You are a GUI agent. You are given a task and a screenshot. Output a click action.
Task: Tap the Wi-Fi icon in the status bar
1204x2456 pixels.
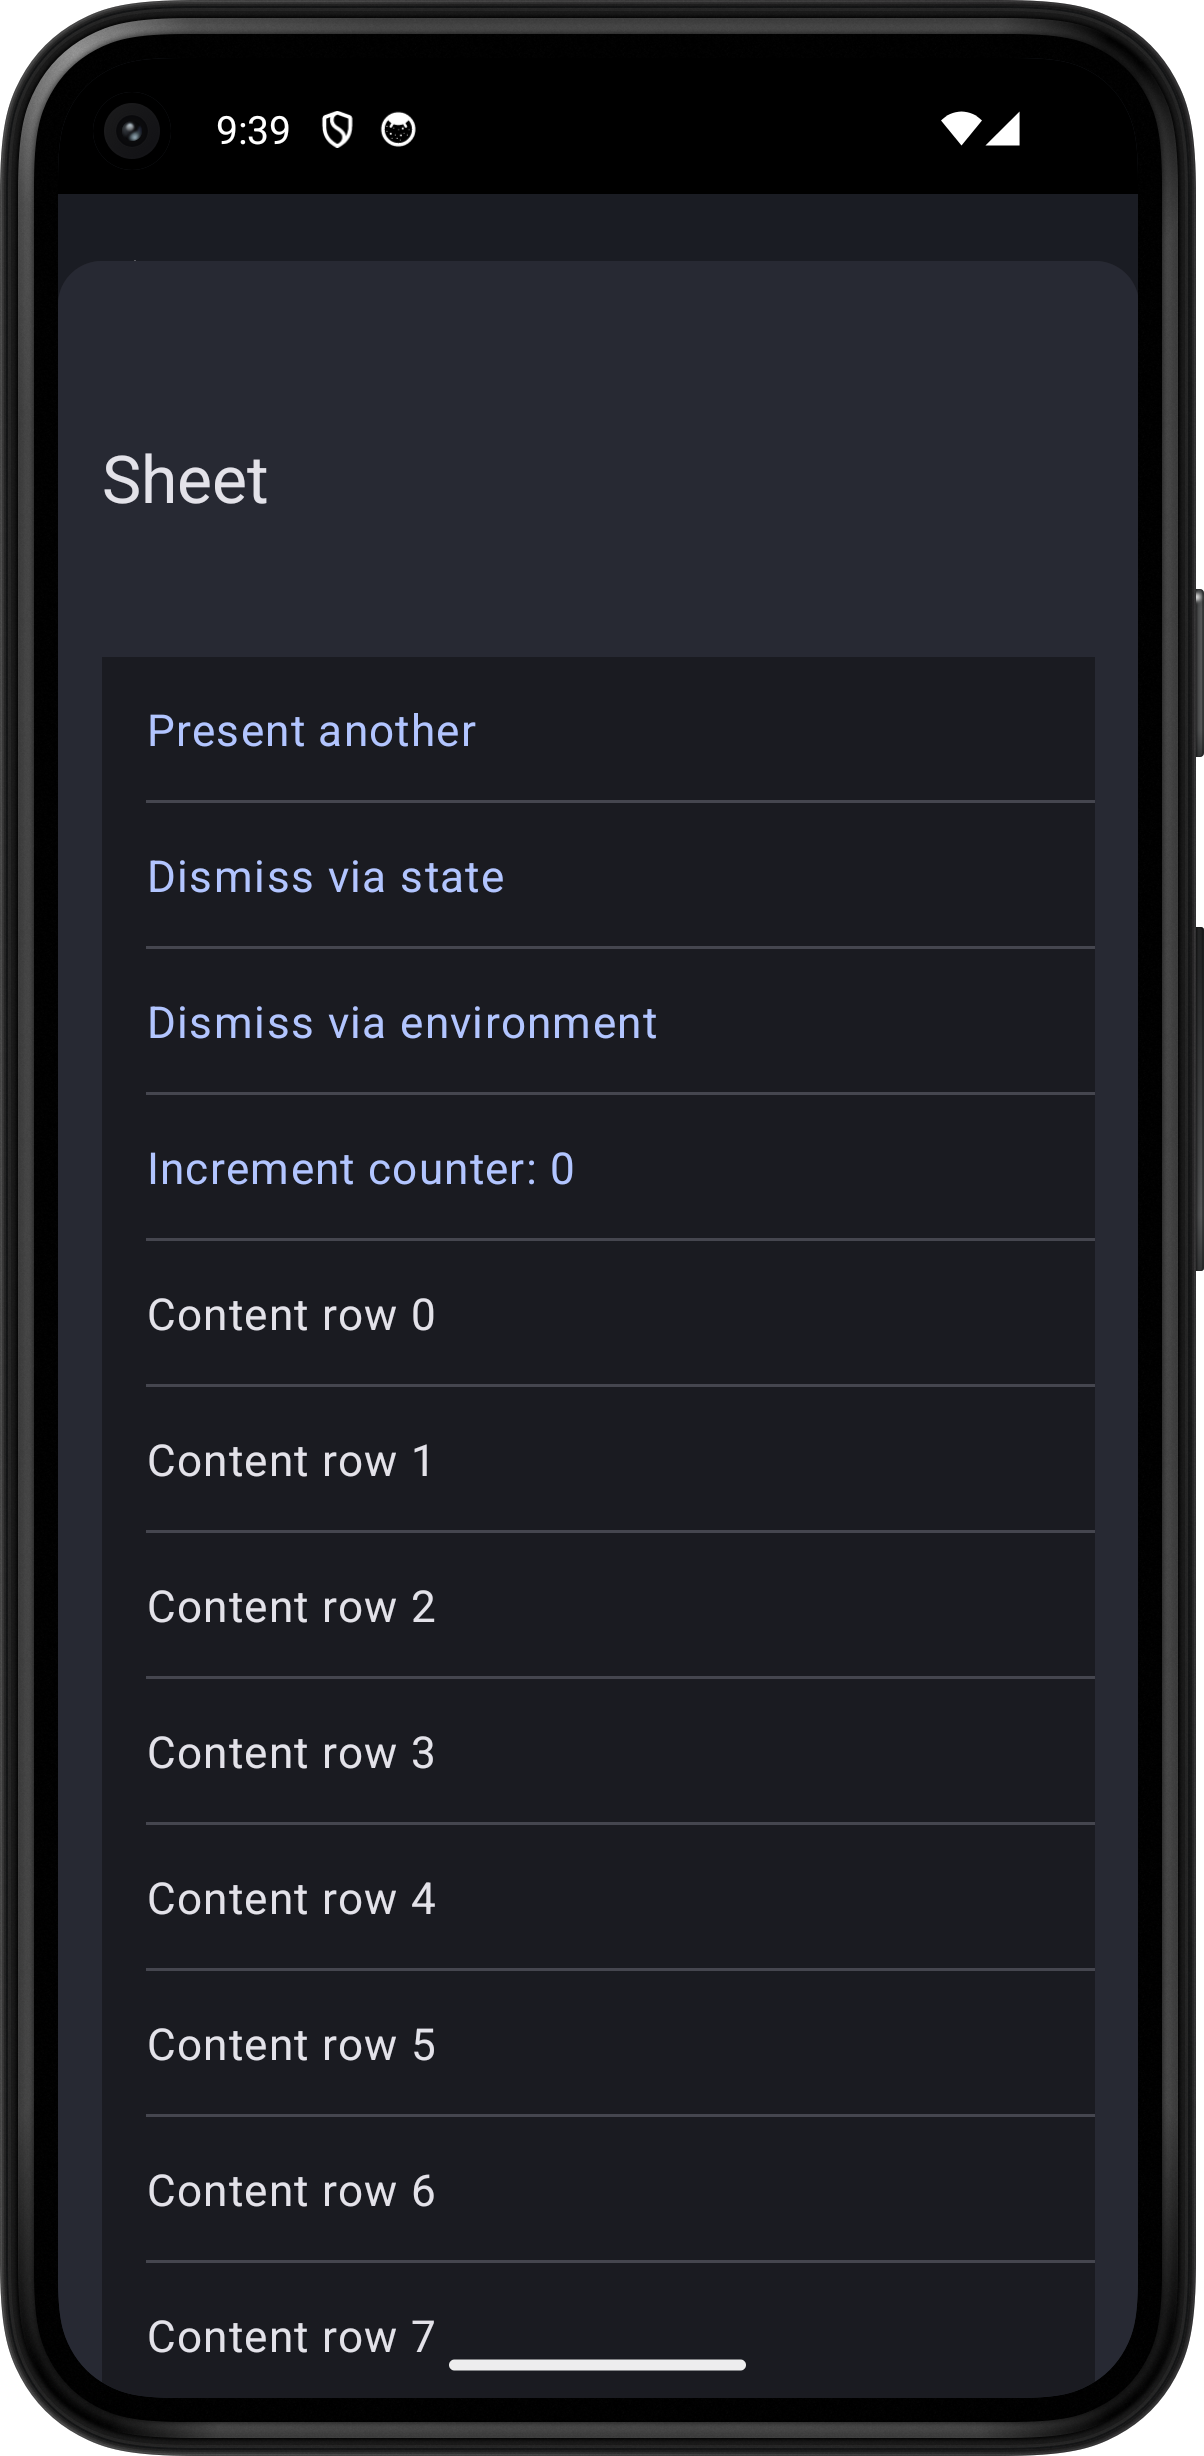963,131
